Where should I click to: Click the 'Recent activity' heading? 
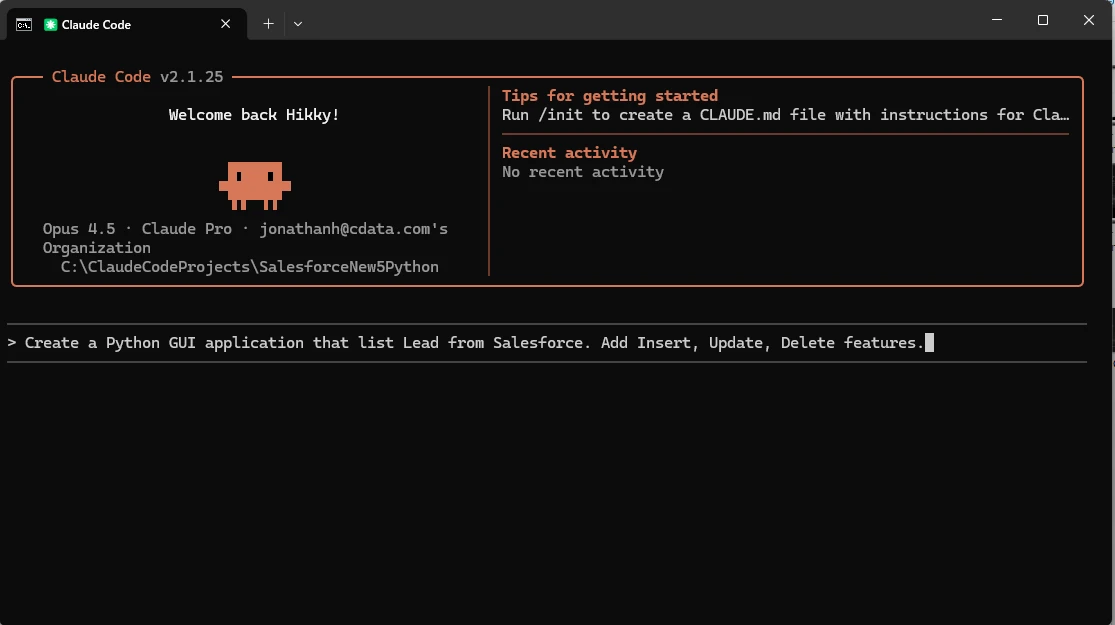[569, 153]
